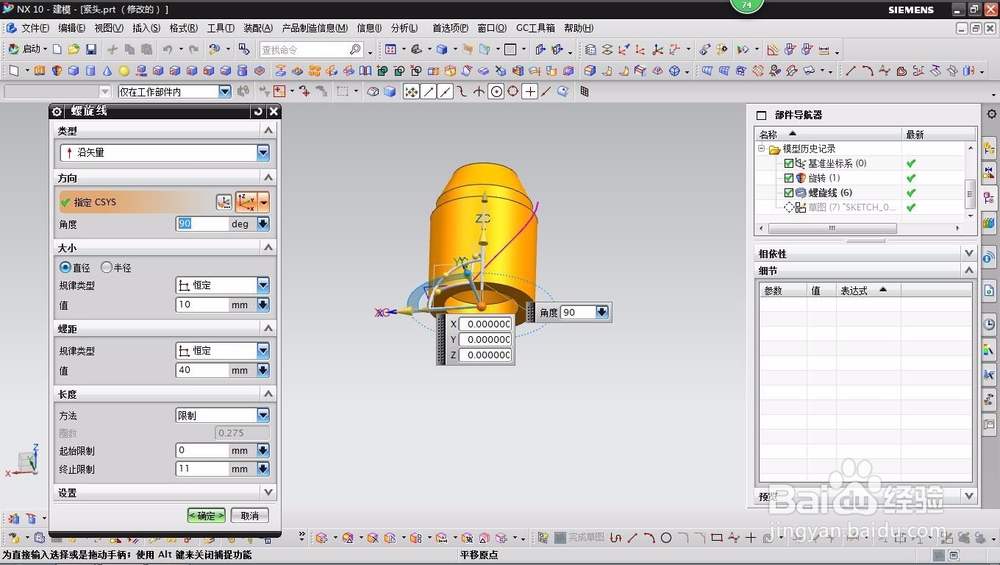Click the part navigator horizontal scrollbar
The height and width of the screenshot is (565, 1000).
click(832, 228)
